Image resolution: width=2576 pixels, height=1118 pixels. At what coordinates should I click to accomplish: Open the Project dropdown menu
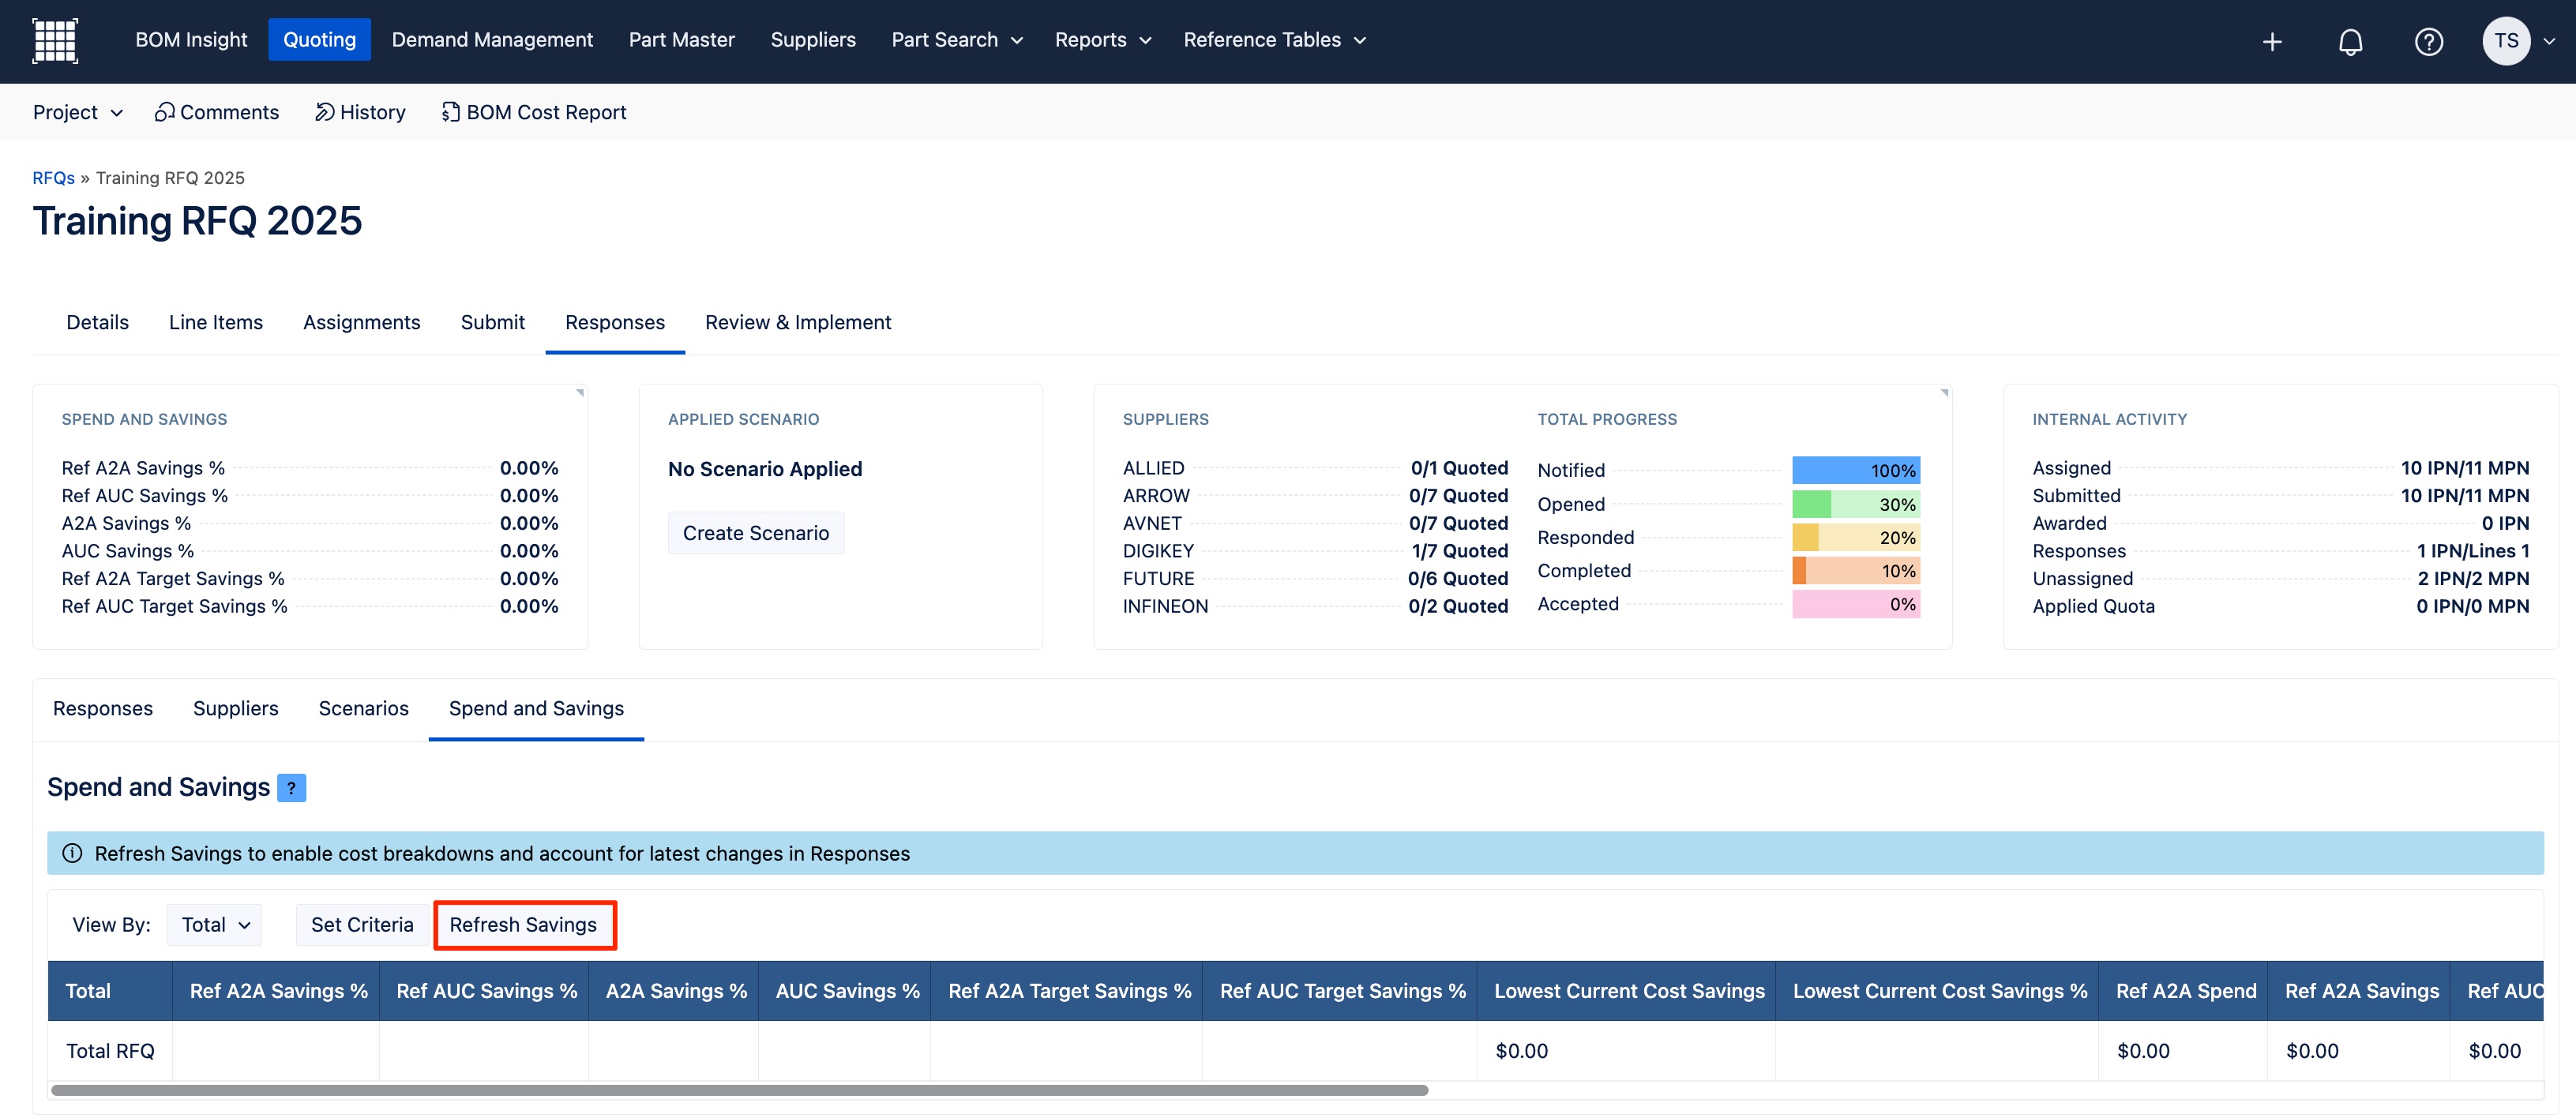click(x=78, y=112)
